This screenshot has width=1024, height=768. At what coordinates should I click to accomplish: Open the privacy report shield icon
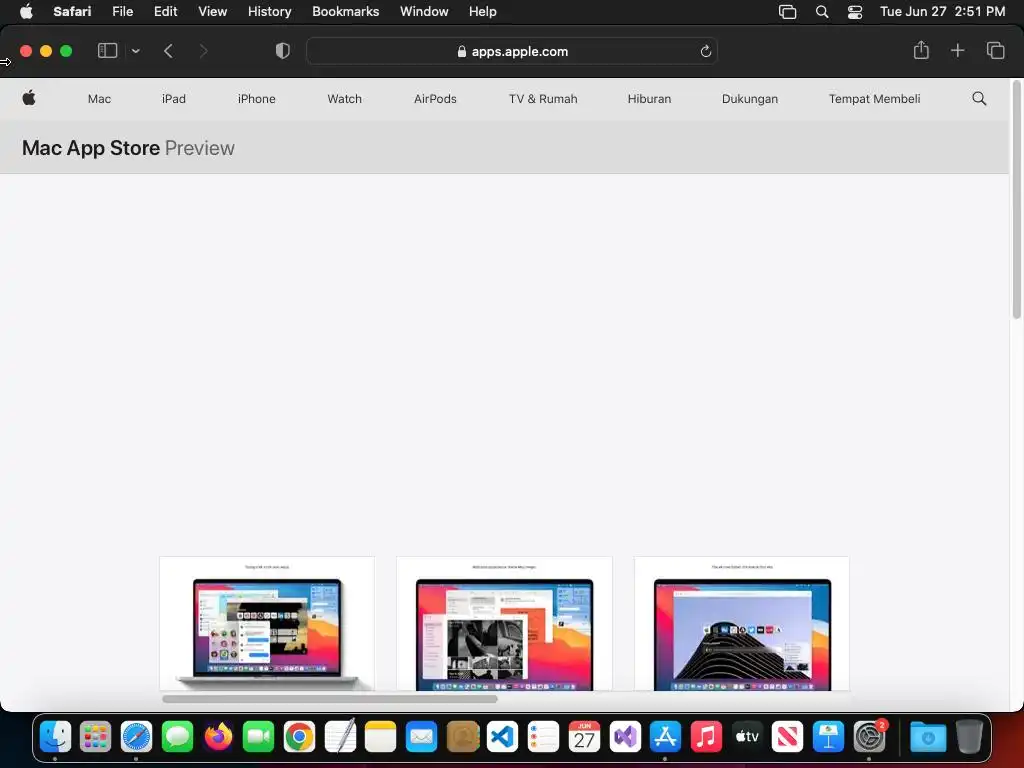tap(283, 51)
